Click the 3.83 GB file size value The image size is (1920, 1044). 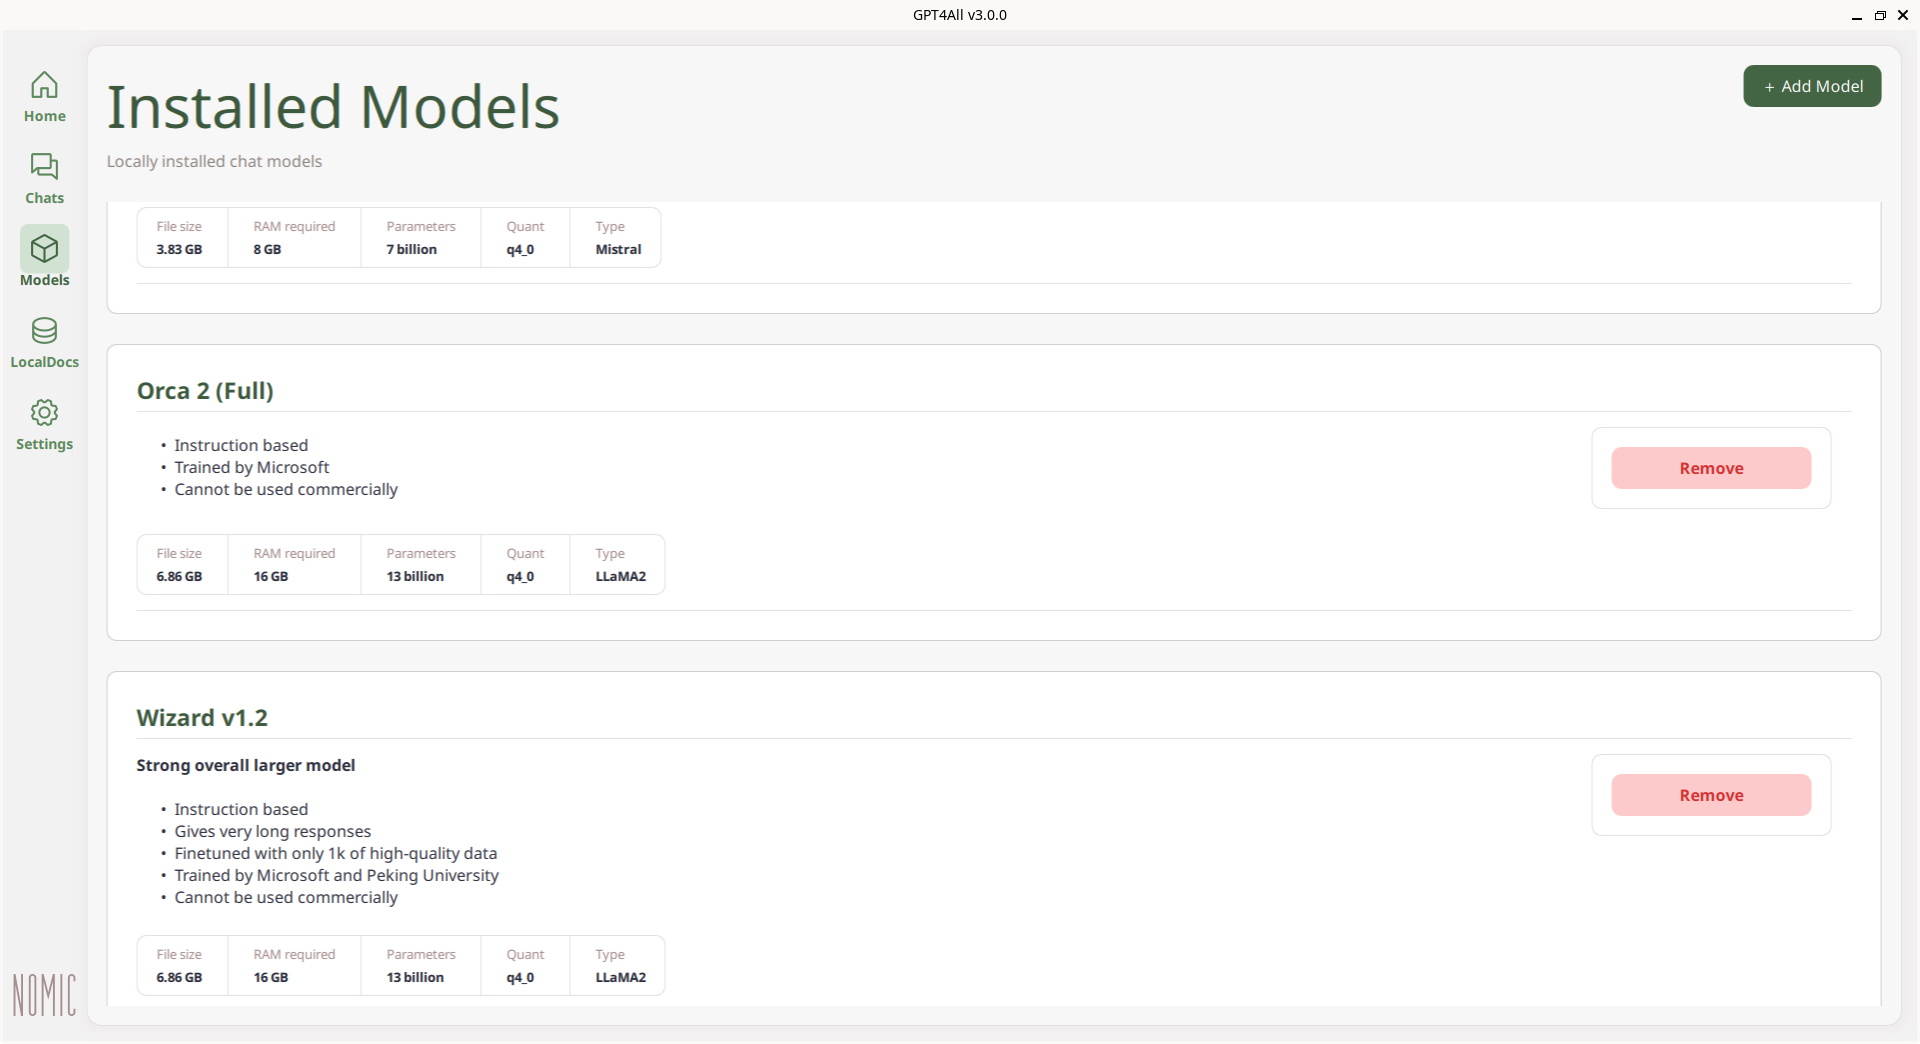[179, 249]
